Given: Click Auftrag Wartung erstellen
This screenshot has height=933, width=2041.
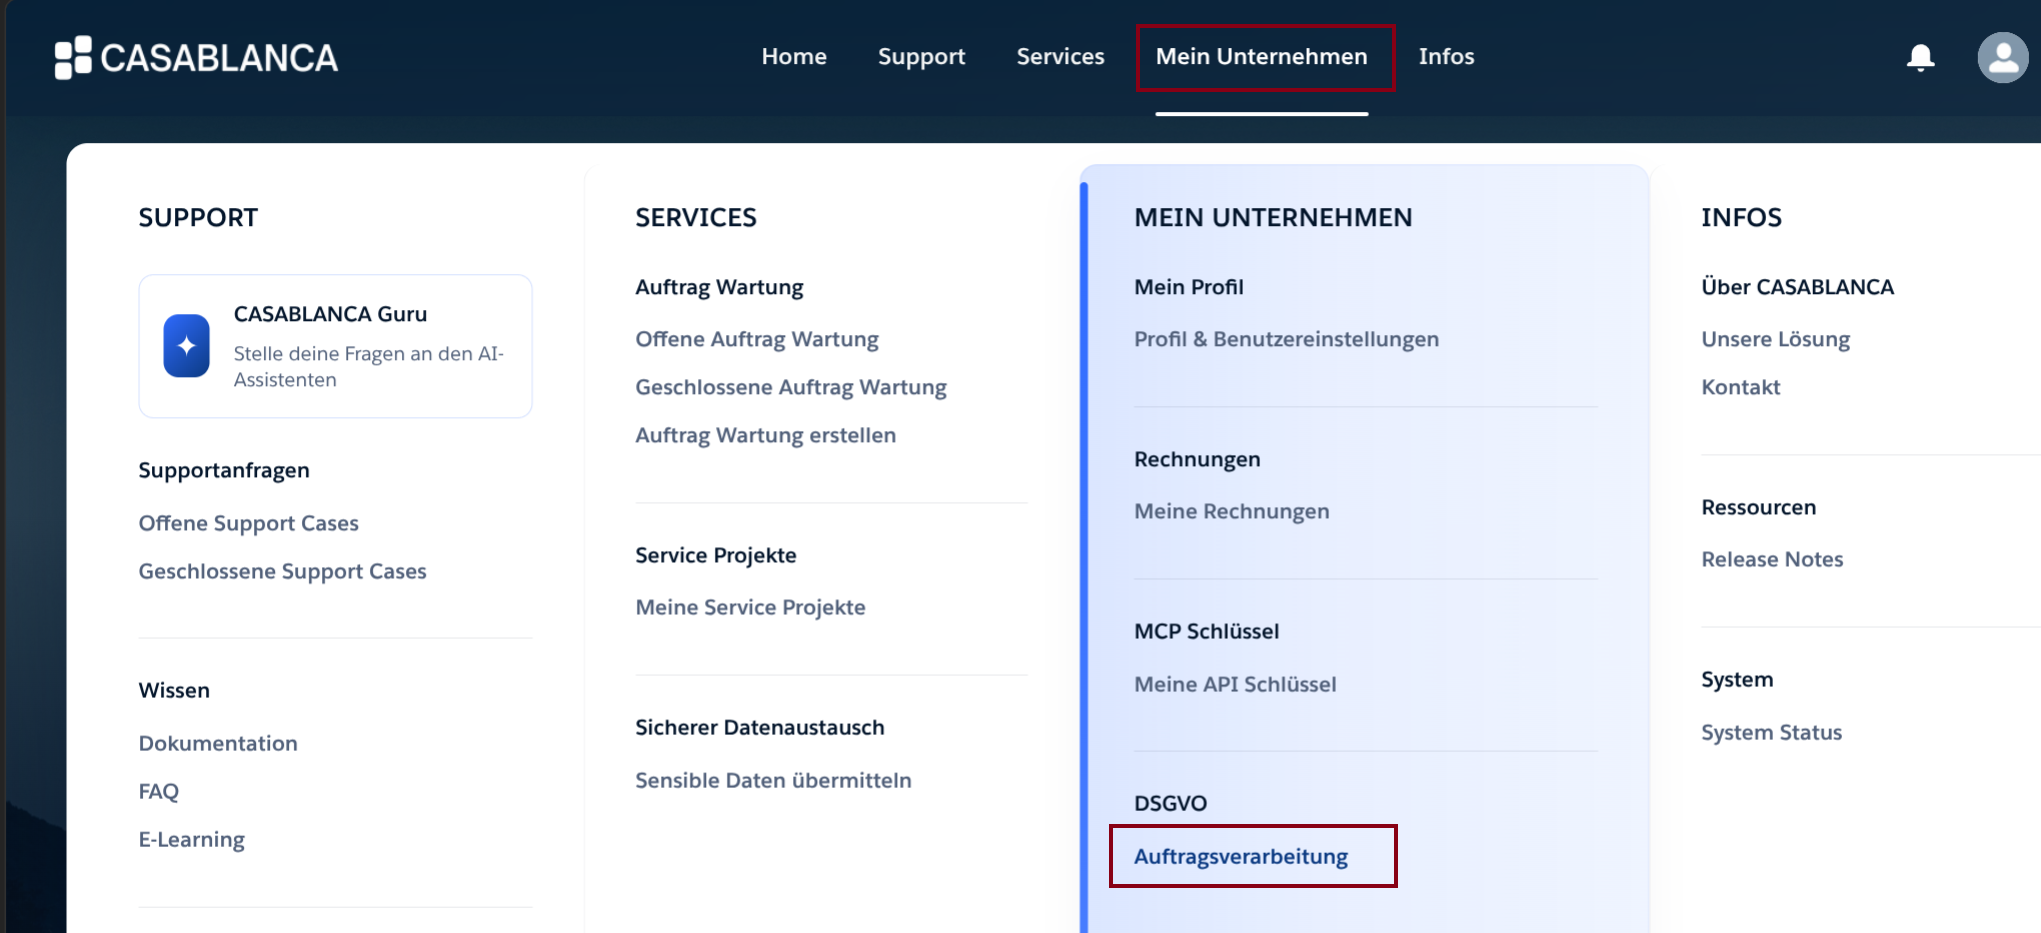Looking at the screenshot, I should pos(766,435).
